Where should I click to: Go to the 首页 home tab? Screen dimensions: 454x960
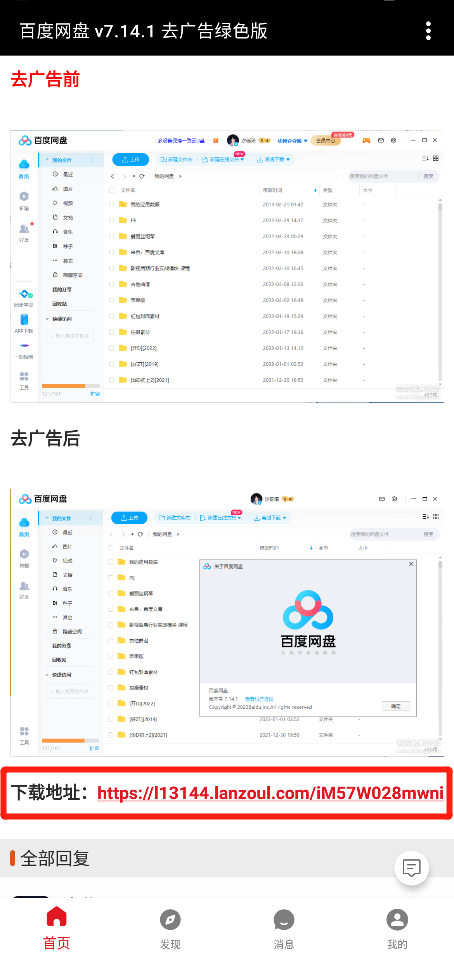(56, 928)
